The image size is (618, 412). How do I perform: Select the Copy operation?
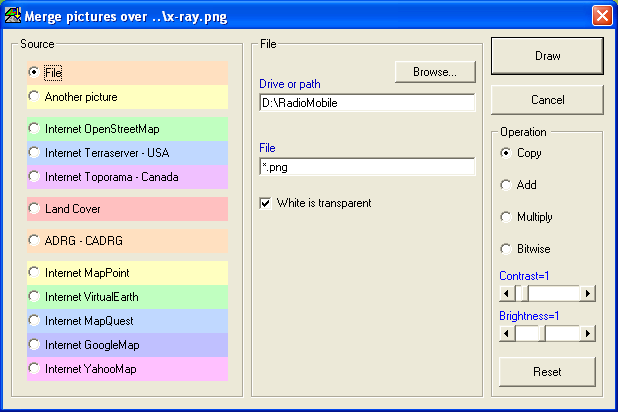(x=506, y=153)
